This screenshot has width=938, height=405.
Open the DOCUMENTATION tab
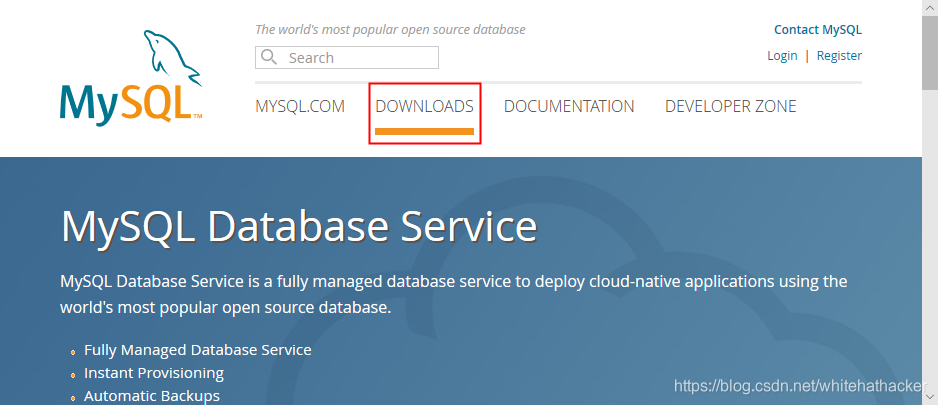pos(569,106)
